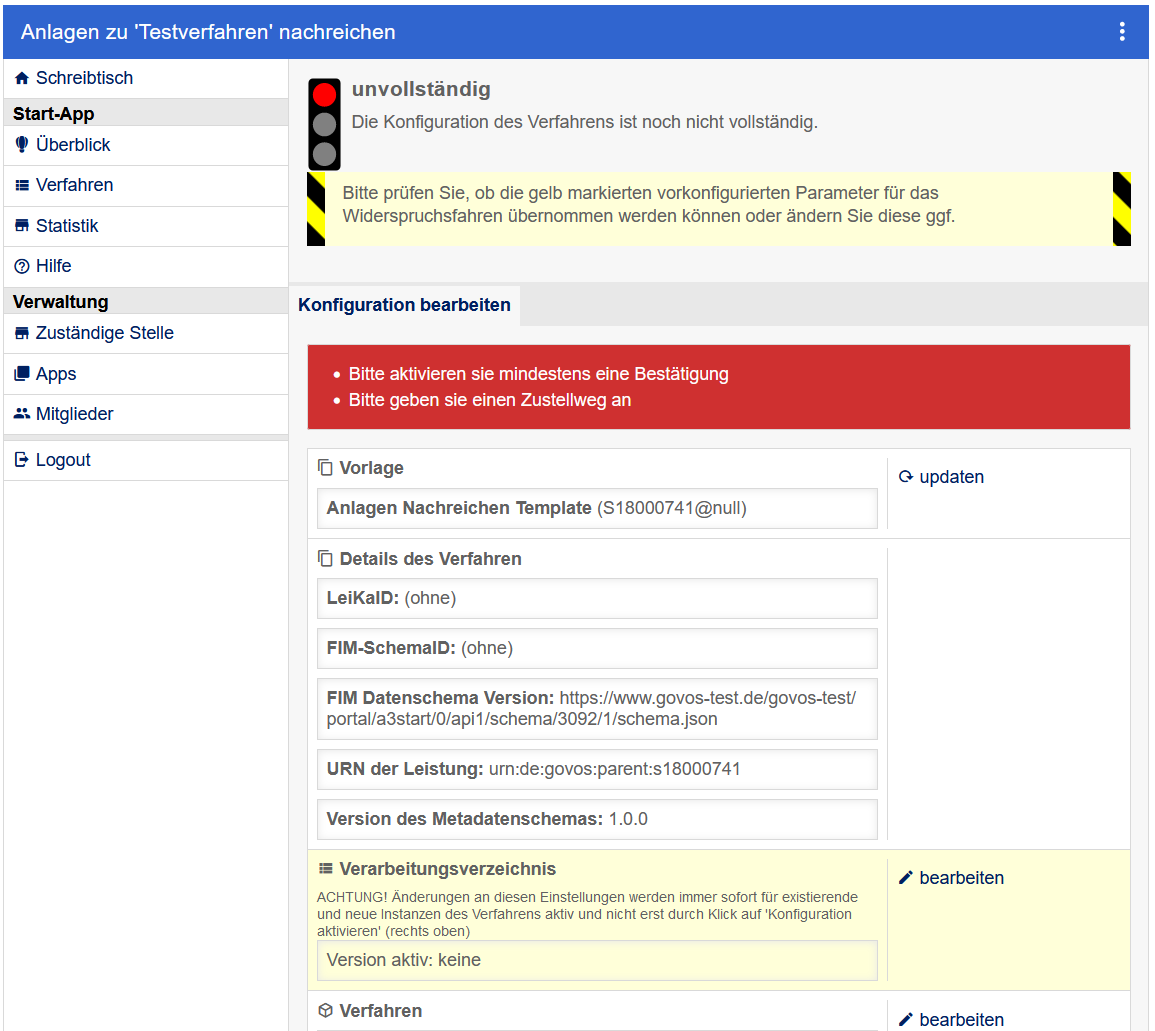Click the pencil icon for Verarbeitungsverzeichnis

906,878
